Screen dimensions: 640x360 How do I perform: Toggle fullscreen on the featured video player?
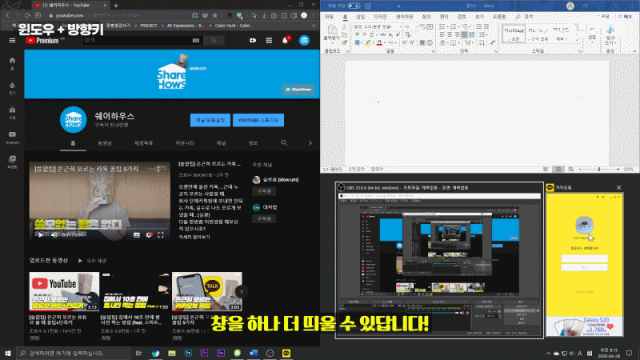[160, 235]
